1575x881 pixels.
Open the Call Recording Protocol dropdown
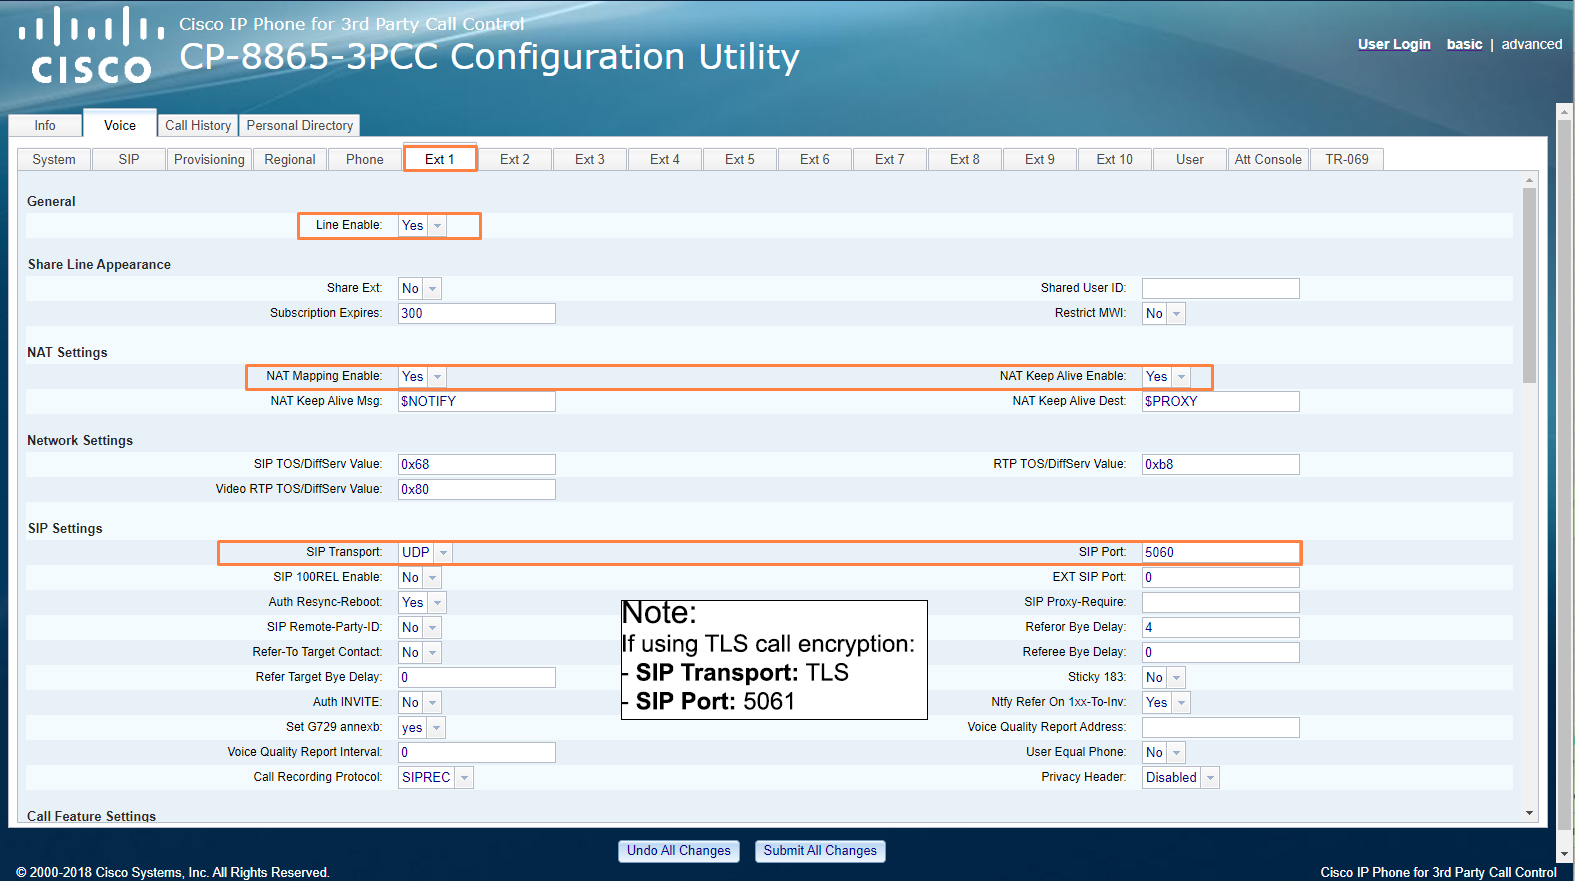(436, 778)
